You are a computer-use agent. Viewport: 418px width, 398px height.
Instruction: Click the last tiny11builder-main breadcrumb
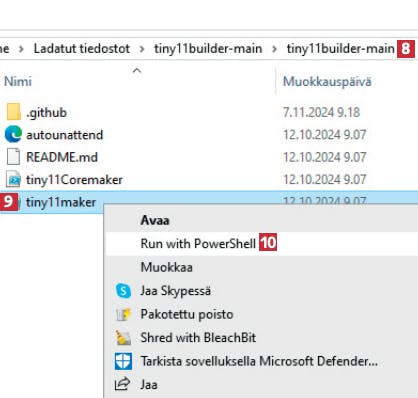[341, 49]
